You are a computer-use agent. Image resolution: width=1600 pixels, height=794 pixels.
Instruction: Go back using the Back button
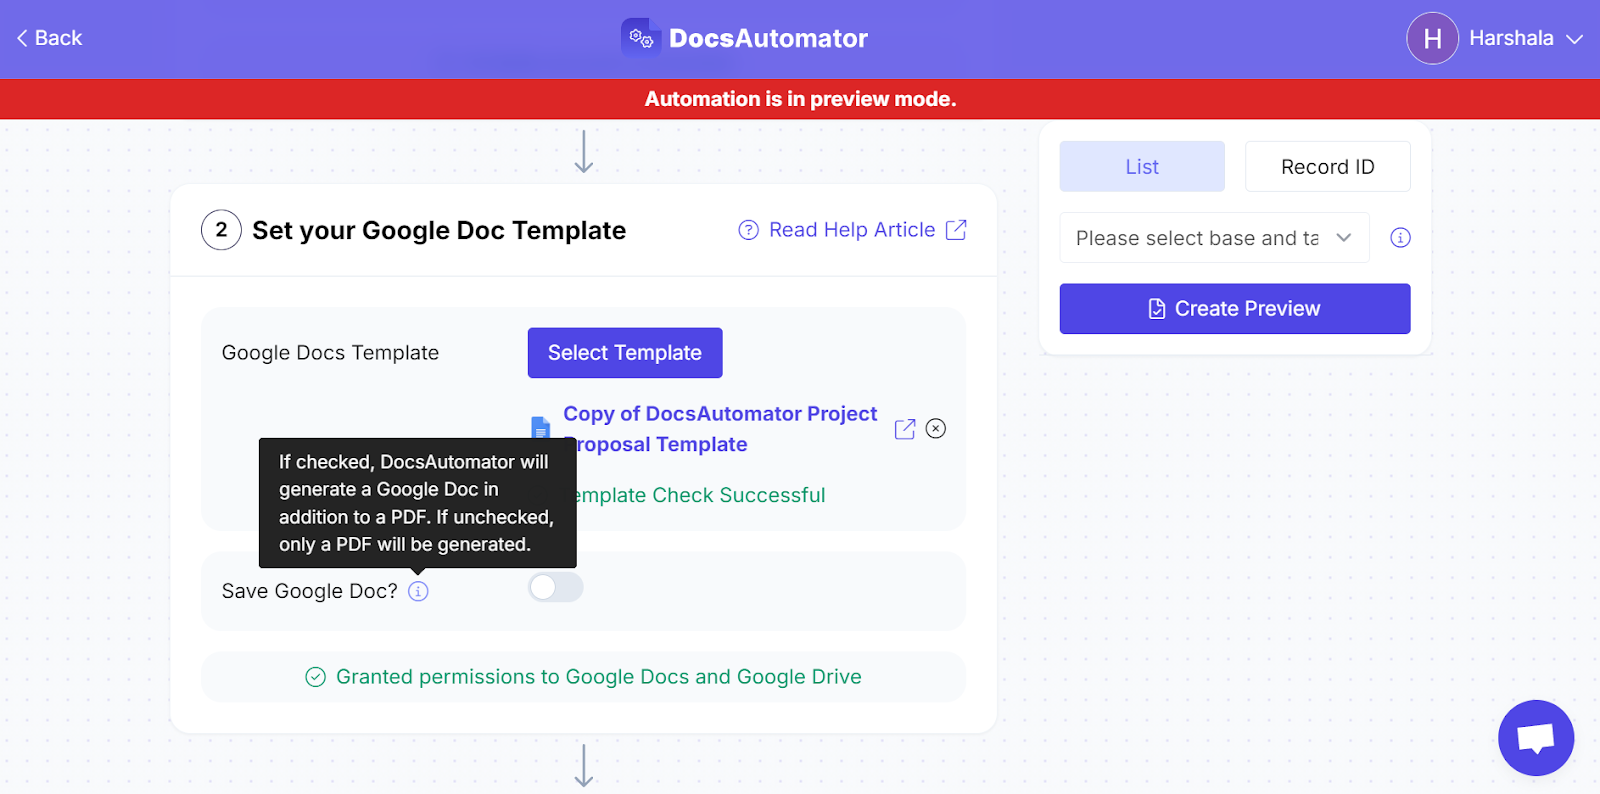coord(49,38)
